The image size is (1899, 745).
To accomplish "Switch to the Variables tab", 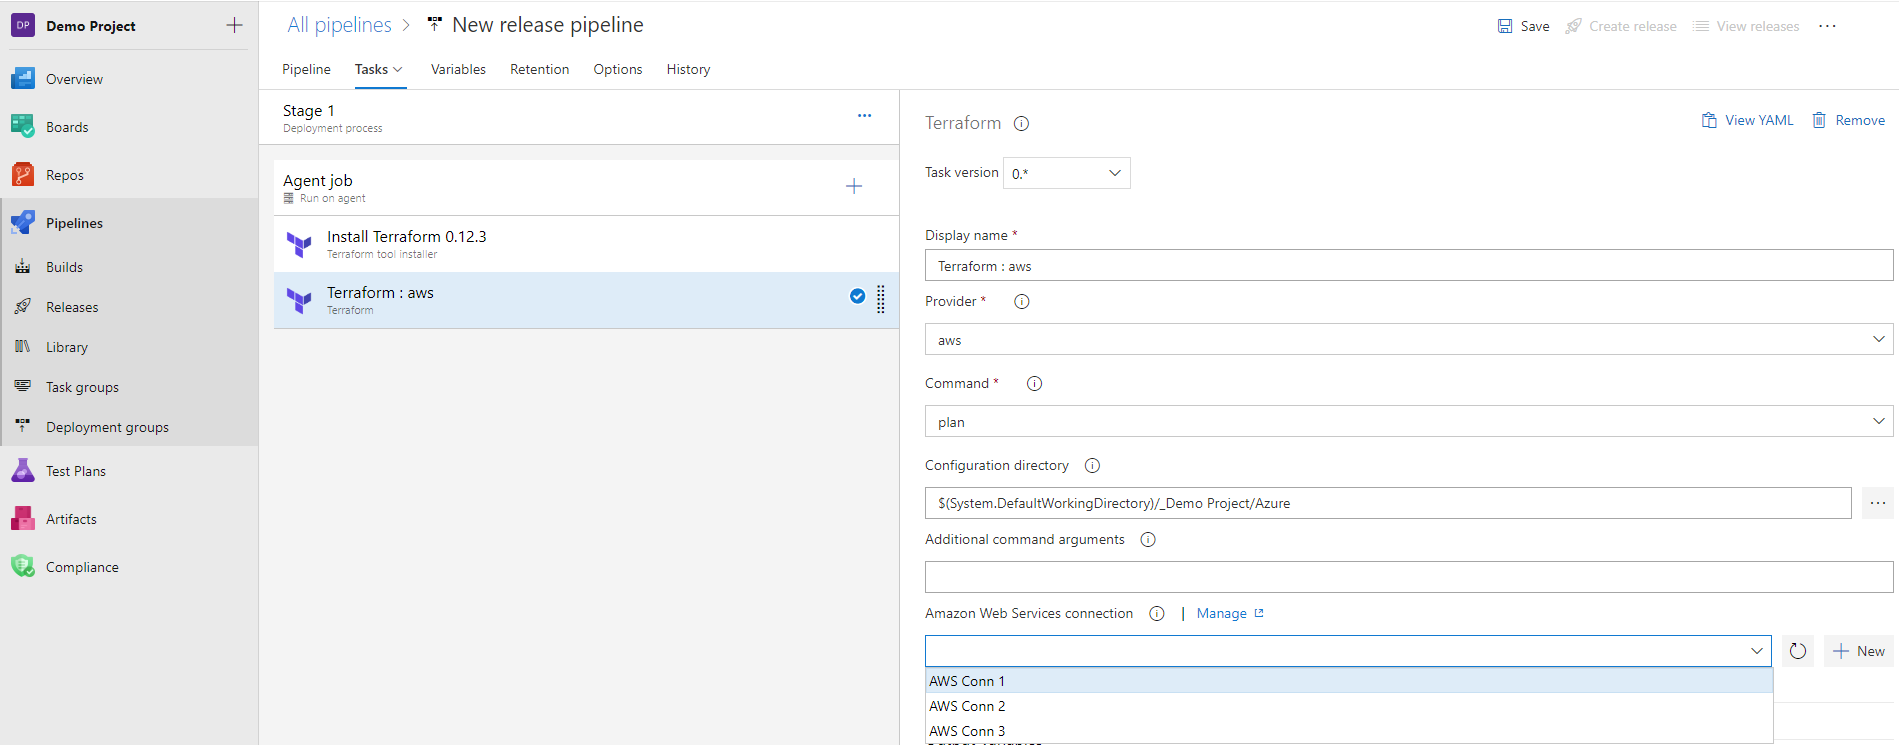I will 458,69.
